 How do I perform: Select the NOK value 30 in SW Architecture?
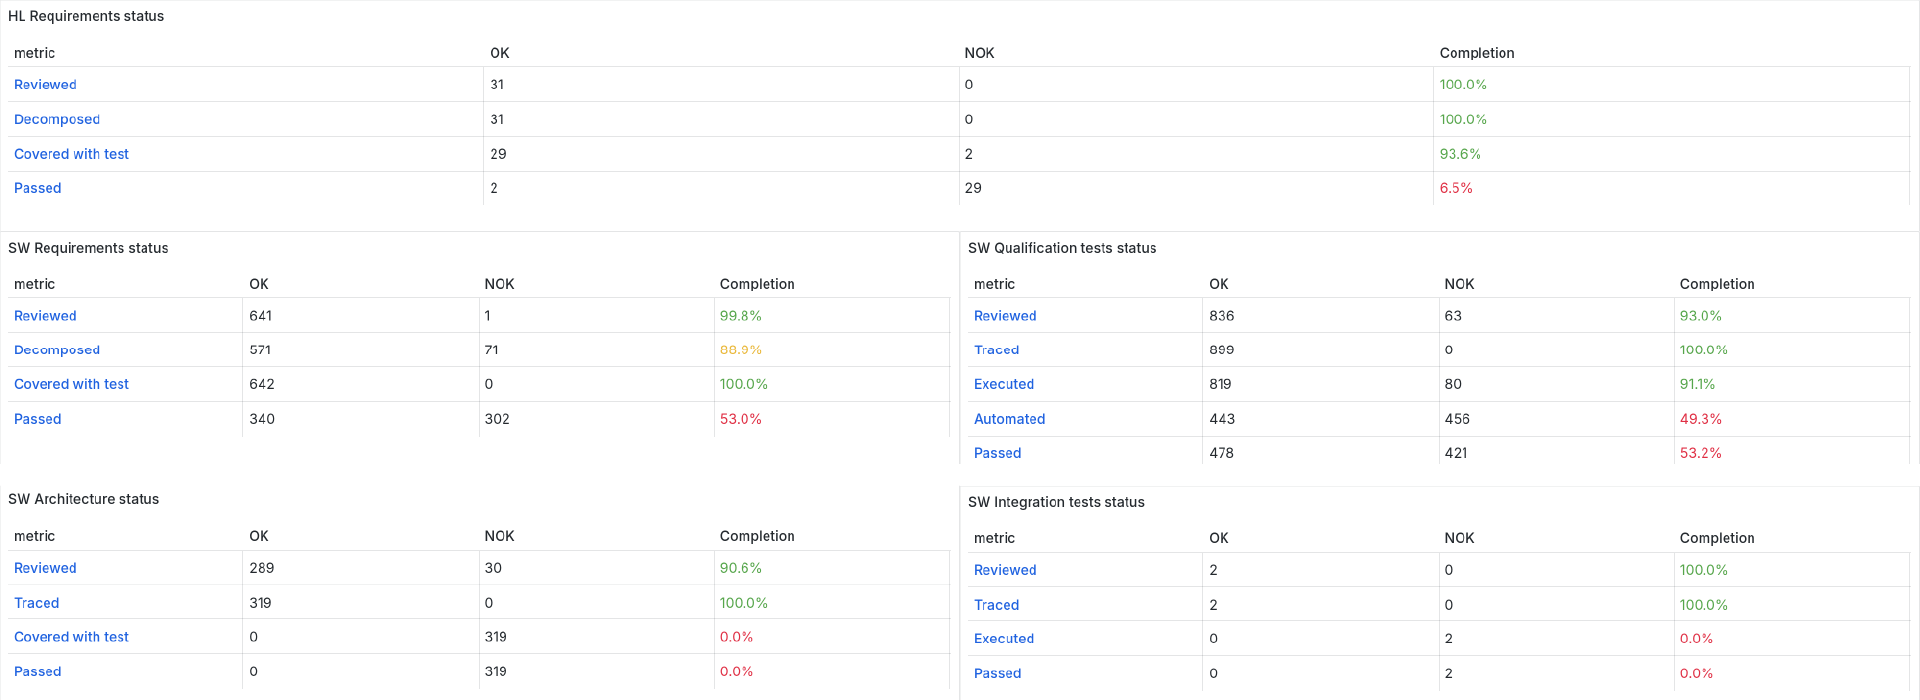[493, 568]
